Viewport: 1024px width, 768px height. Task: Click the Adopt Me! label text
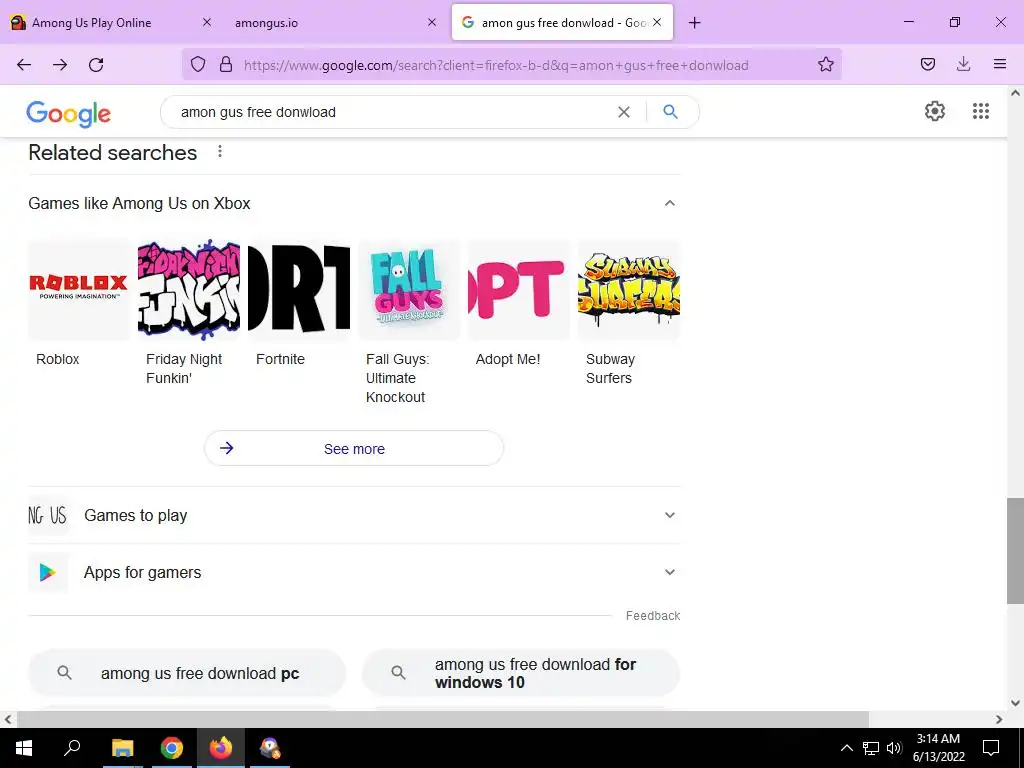tap(508, 359)
